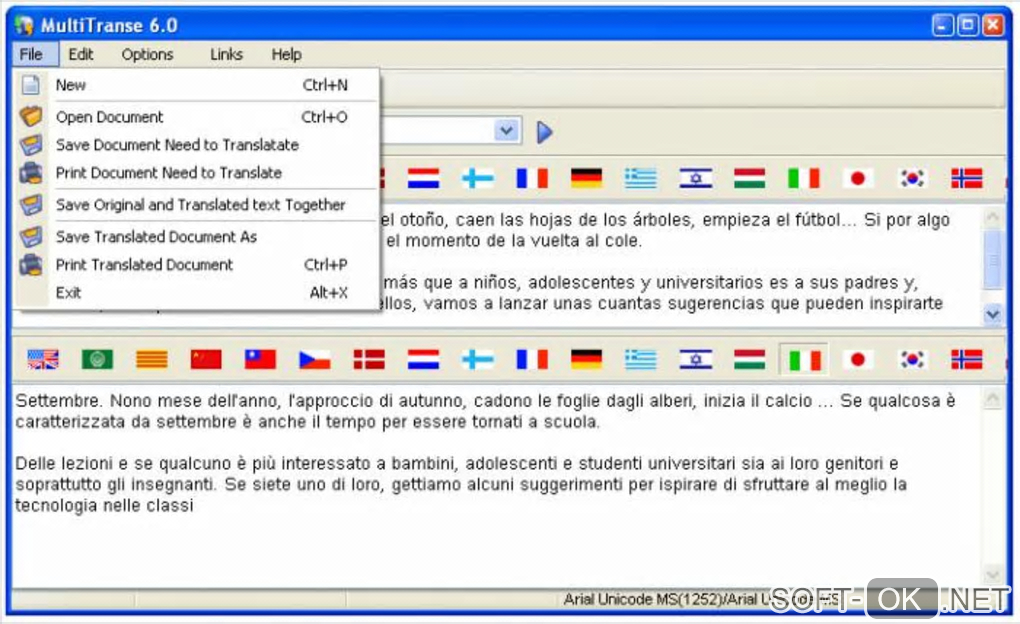The height and width of the screenshot is (624, 1020).
Task: Choose Save Translated Document As
Action: (x=196, y=237)
